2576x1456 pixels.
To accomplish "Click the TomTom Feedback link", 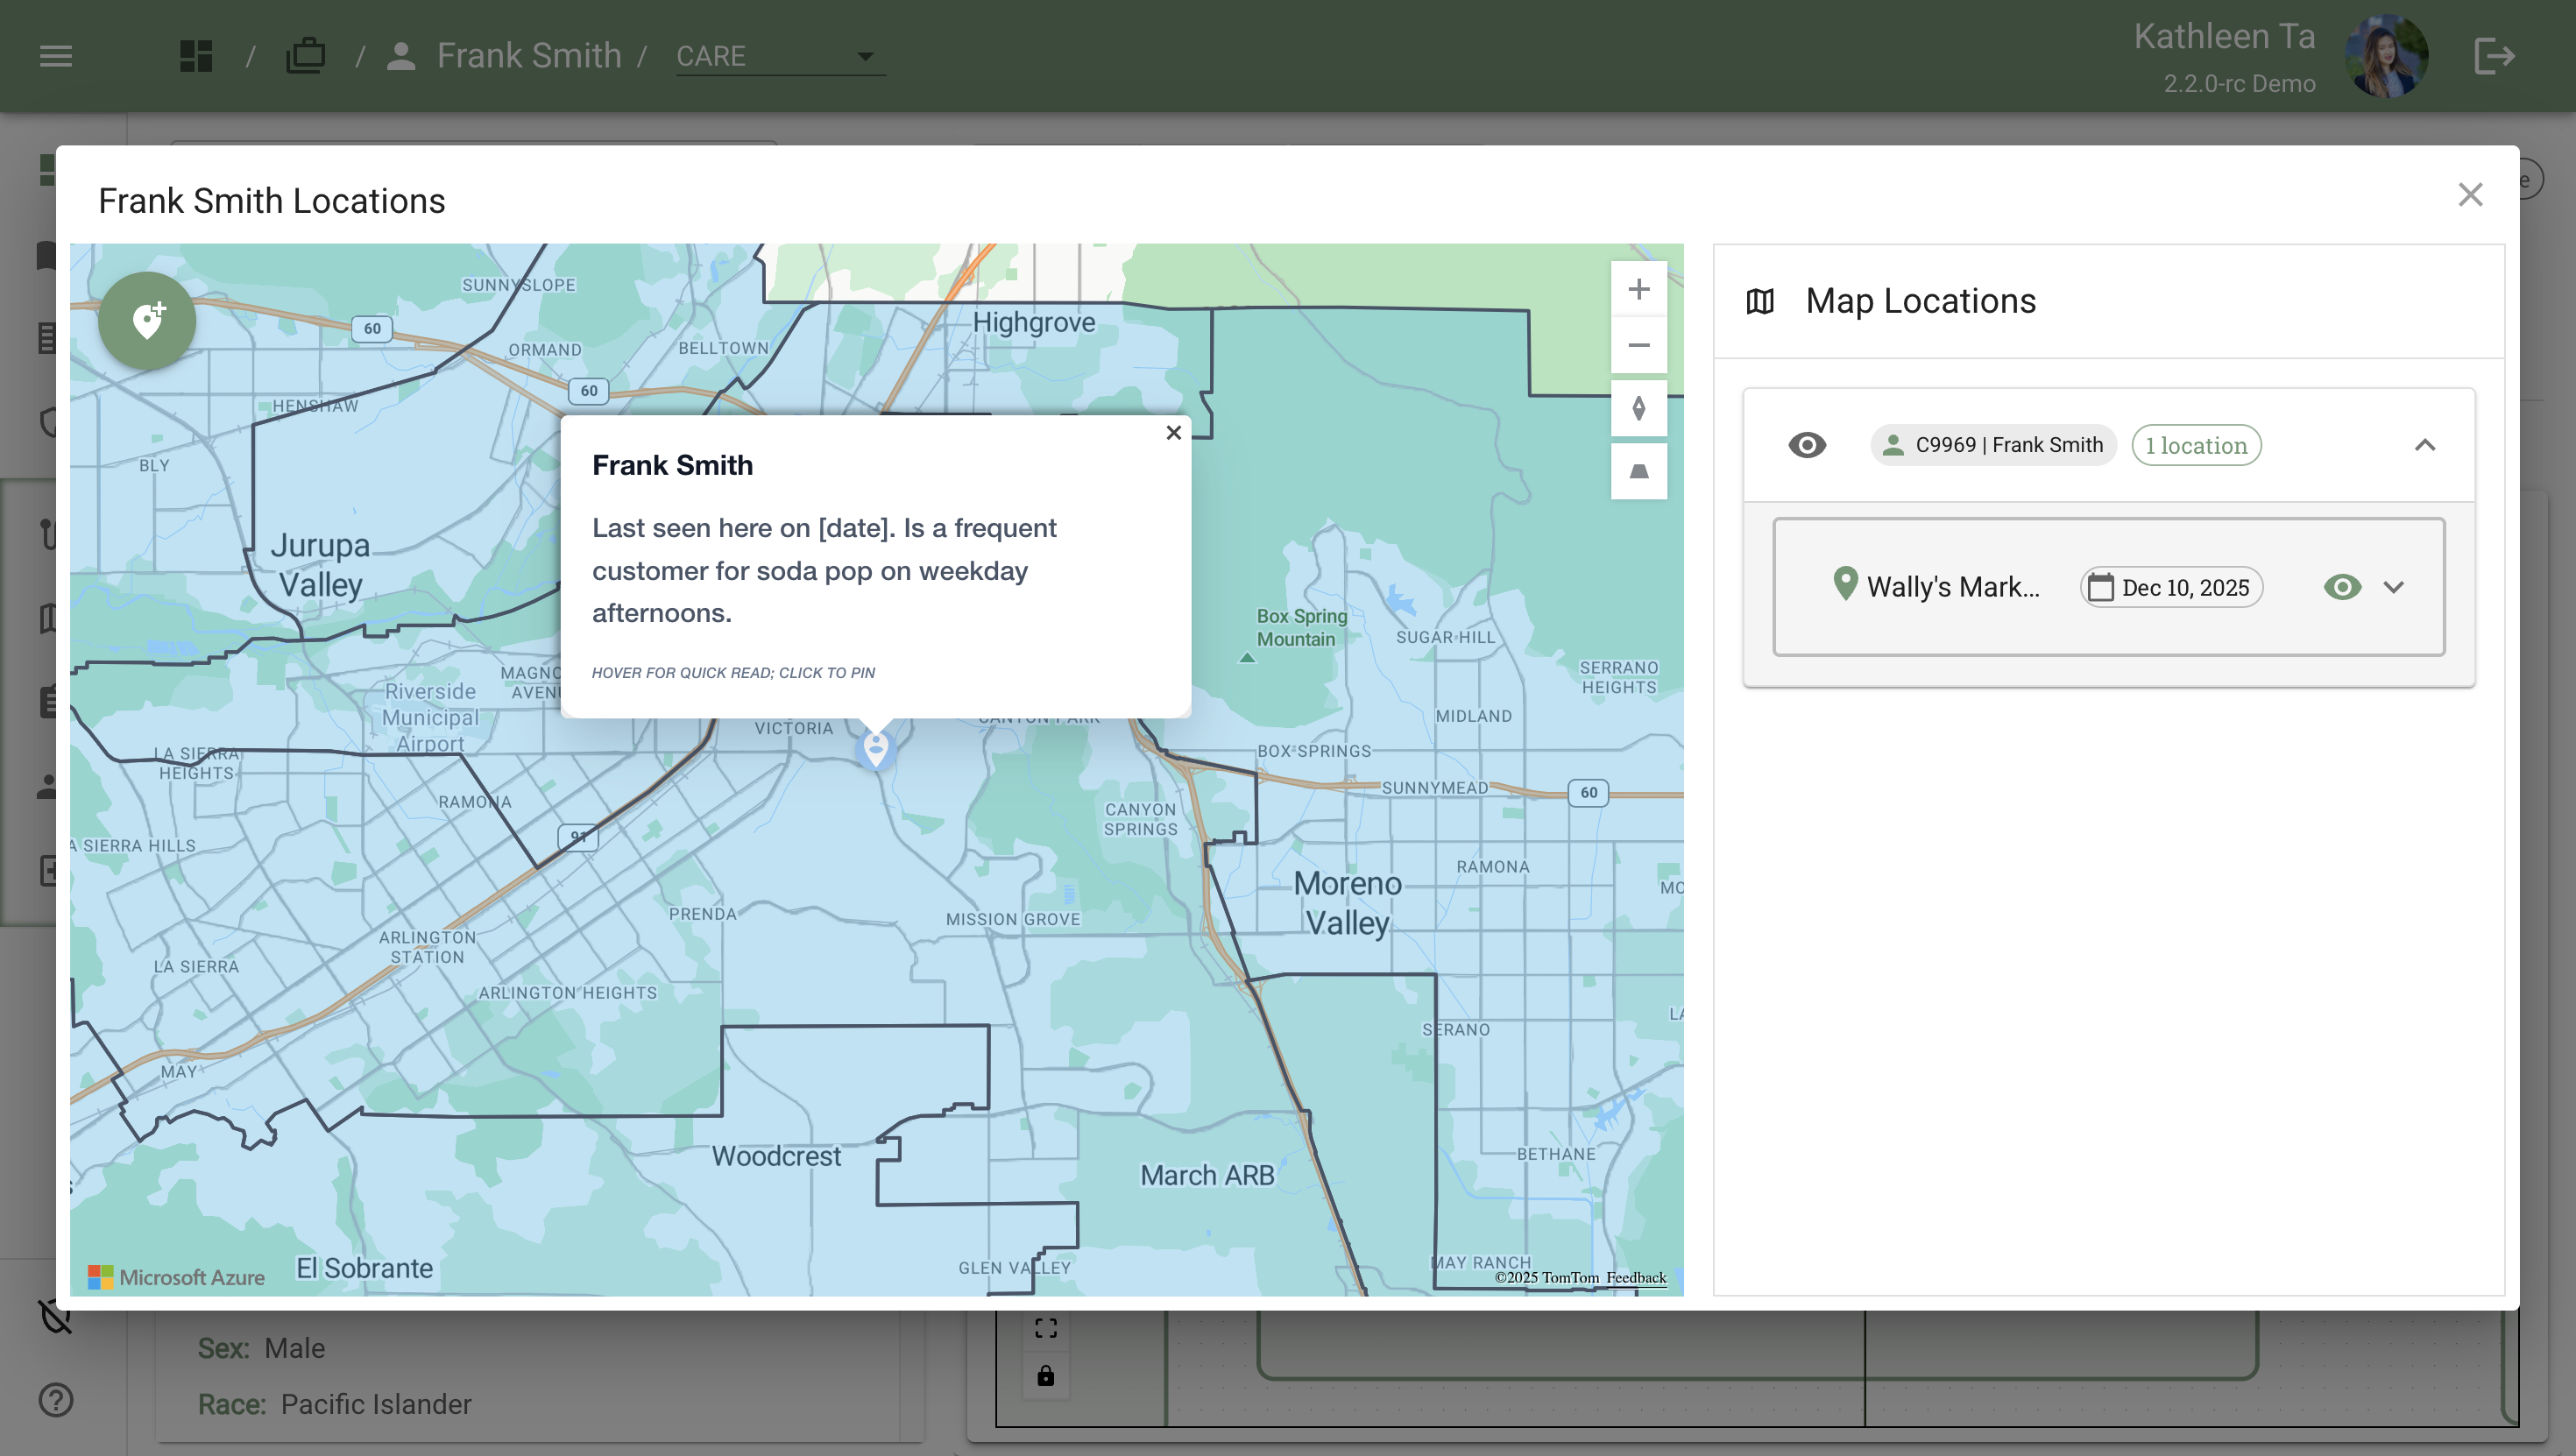I will tap(1635, 1278).
